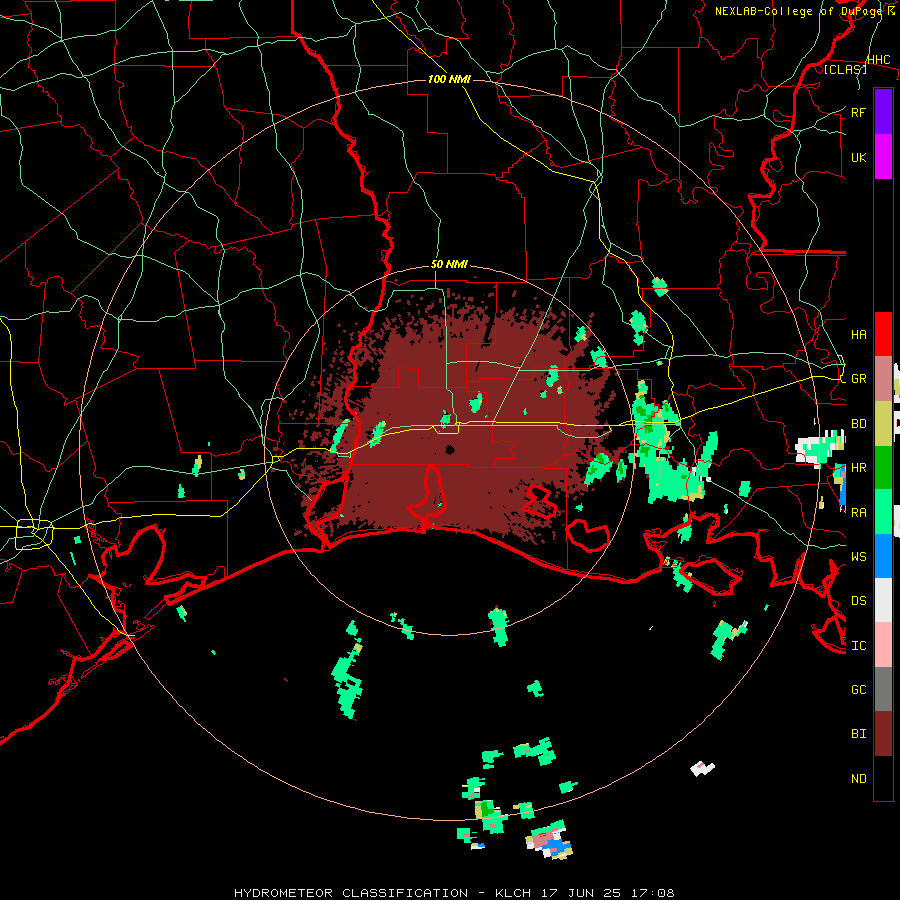Click the GC legend label

(x=858, y=690)
